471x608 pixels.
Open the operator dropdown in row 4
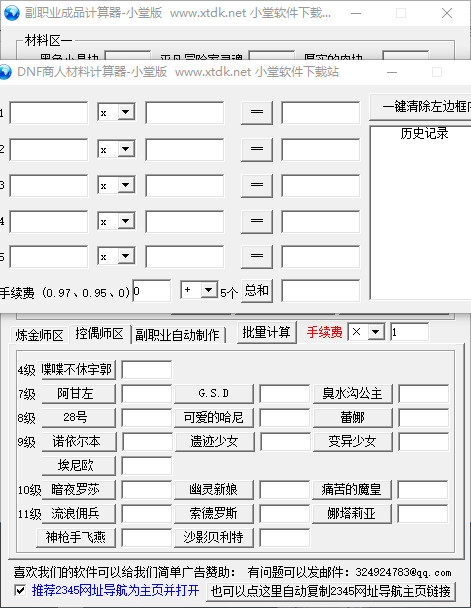[126, 221]
